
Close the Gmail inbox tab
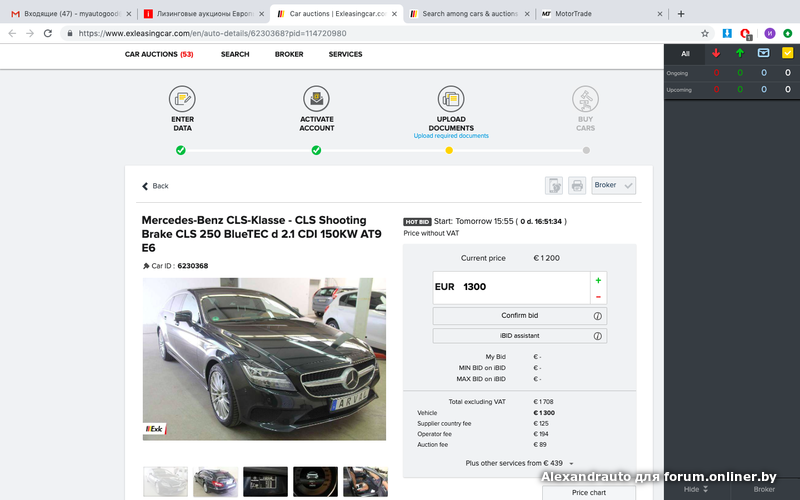click(129, 14)
